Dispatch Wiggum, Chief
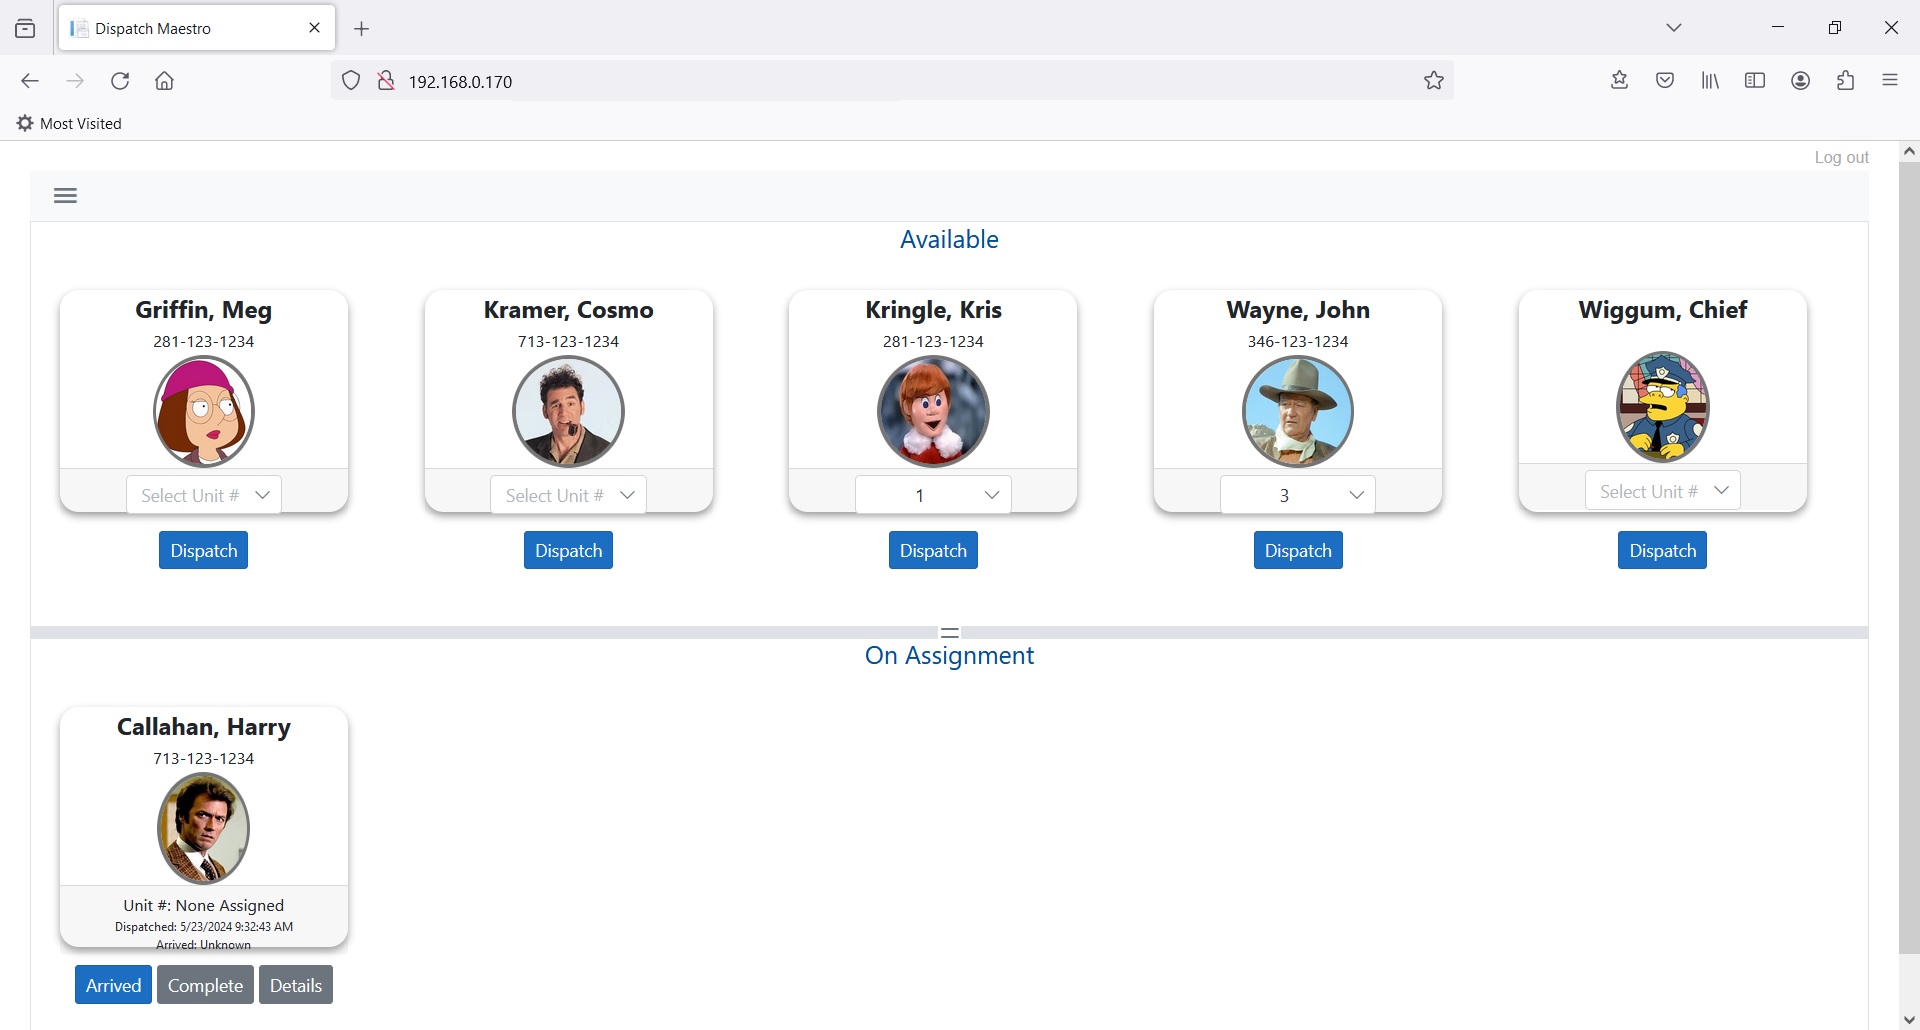This screenshot has height=1030, width=1920. pyautogui.click(x=1663, y=551)
